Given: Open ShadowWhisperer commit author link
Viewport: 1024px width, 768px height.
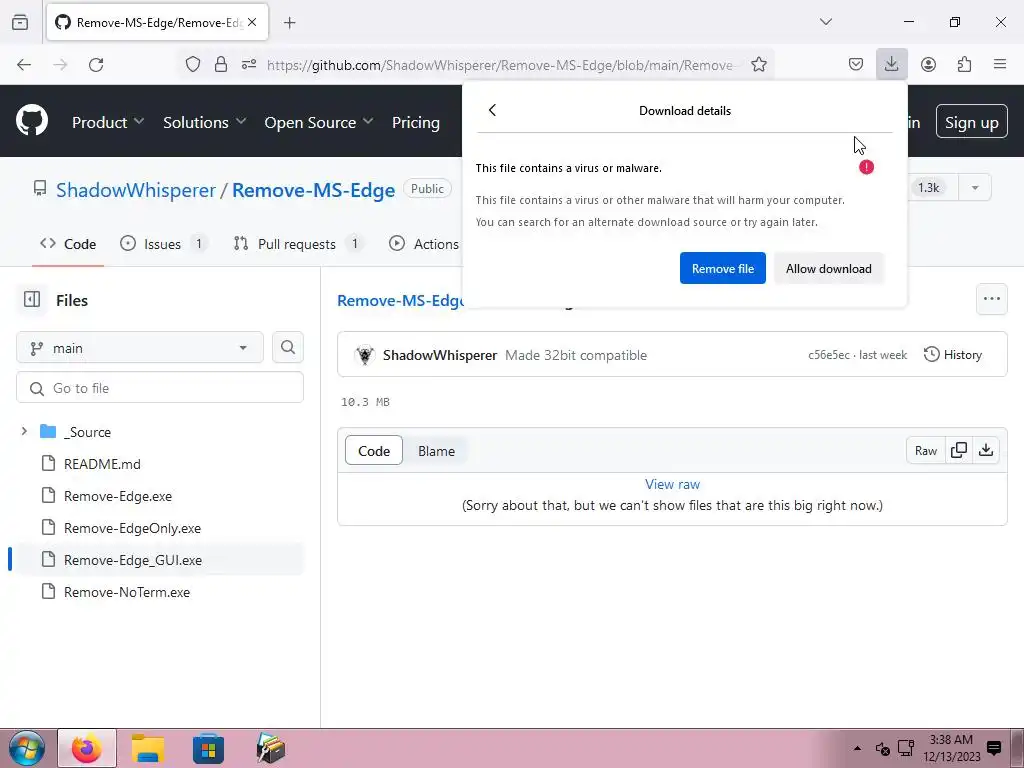Looking at the screenshot, I should click(440, 355).
